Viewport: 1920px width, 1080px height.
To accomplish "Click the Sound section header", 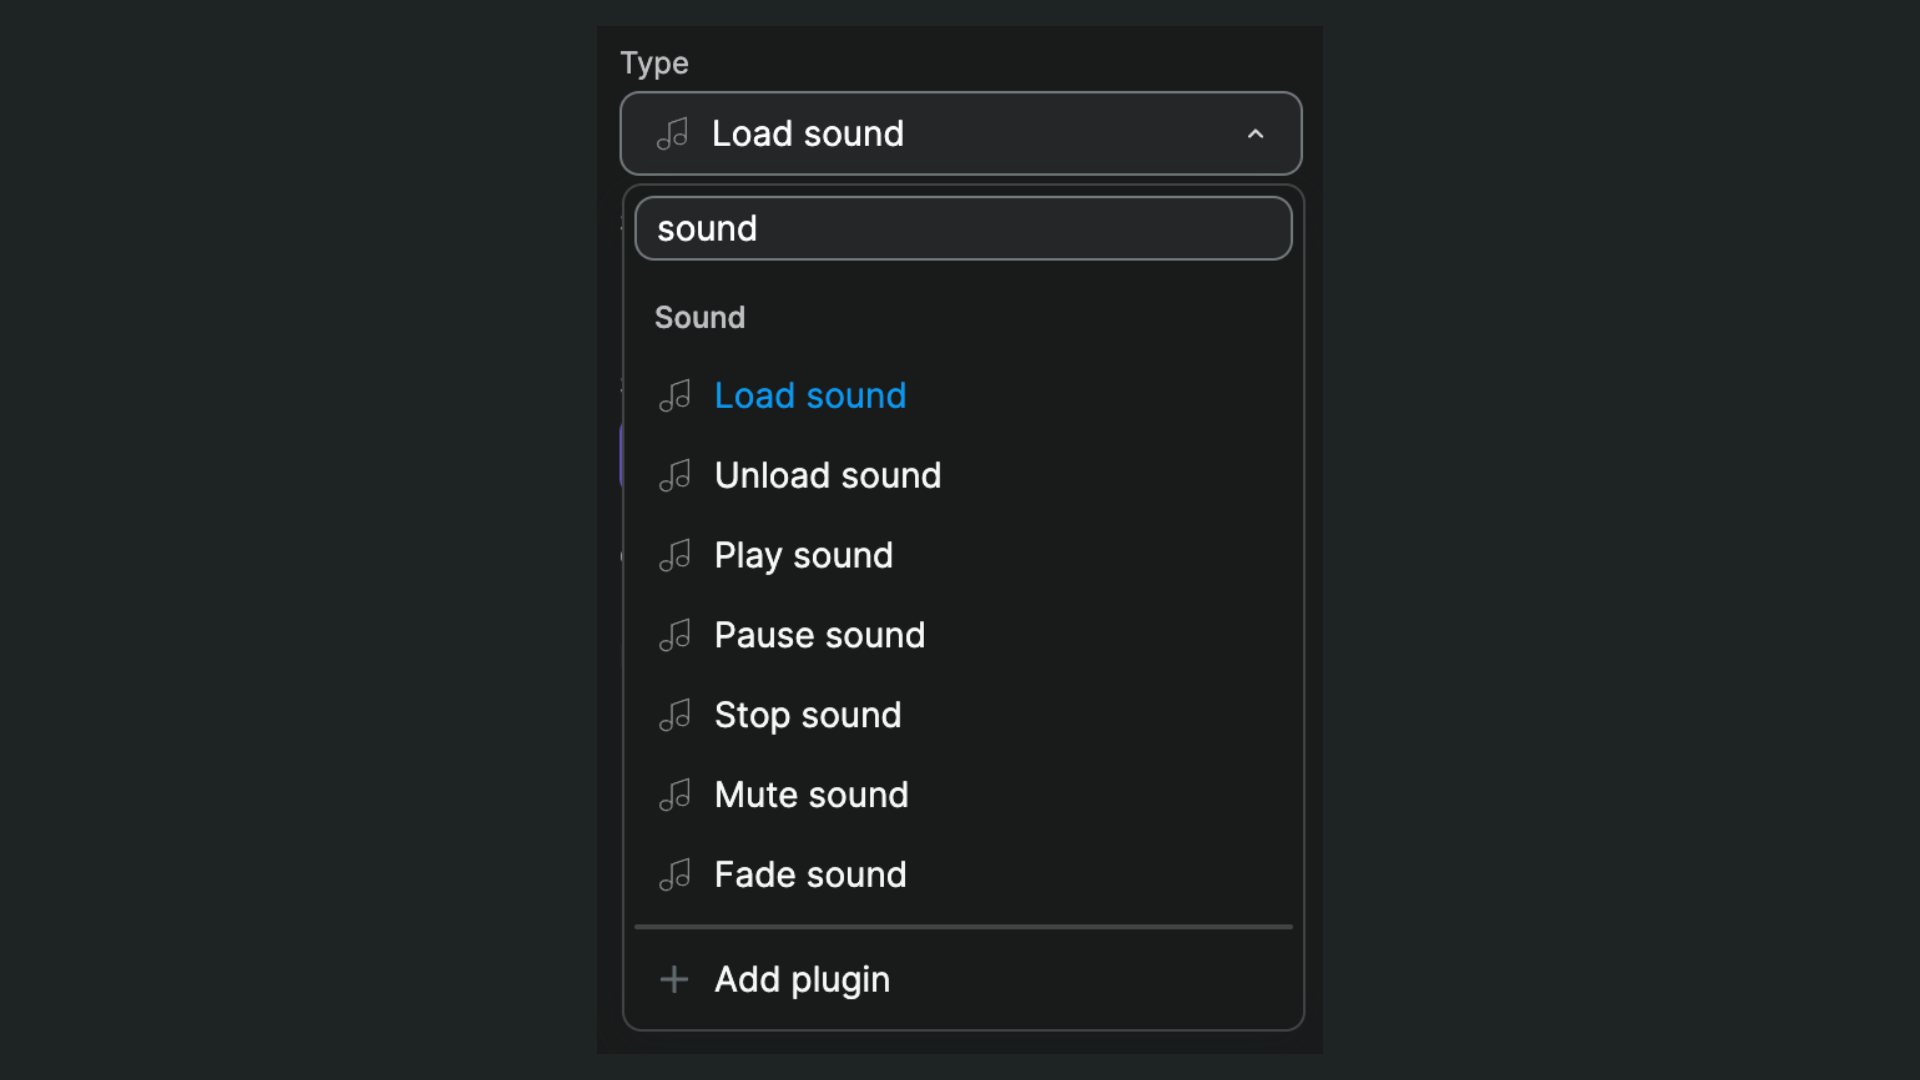I will (x=699, y=317).
